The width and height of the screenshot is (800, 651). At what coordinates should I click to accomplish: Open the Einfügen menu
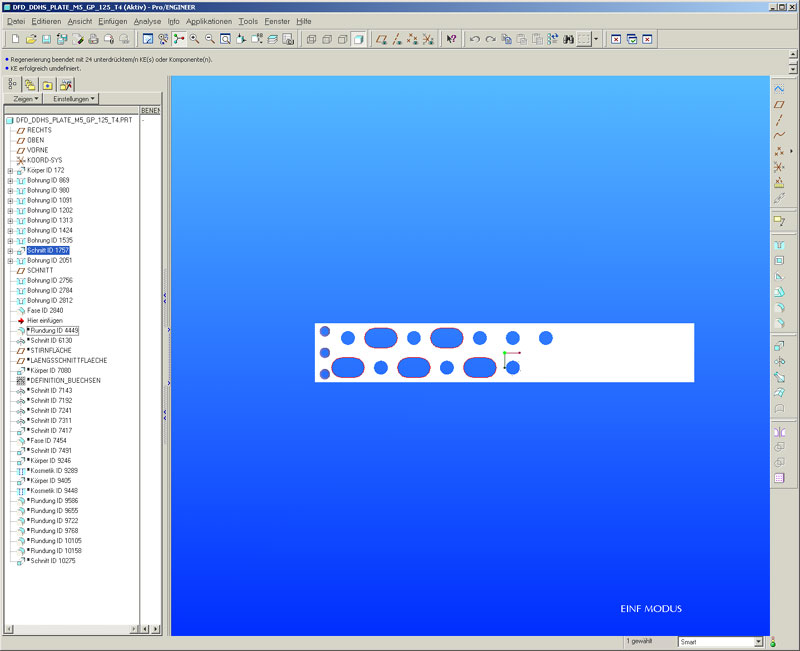click(113, 21)
